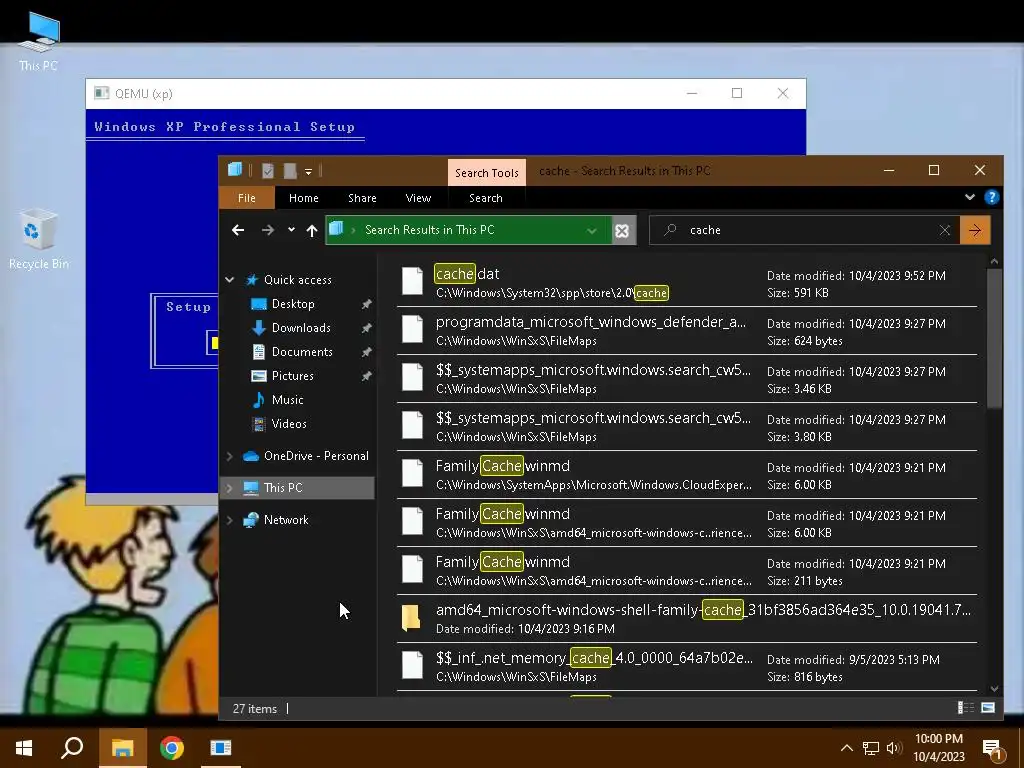Go back in File Explorer

pyautogui.click(x=238, y=230)
